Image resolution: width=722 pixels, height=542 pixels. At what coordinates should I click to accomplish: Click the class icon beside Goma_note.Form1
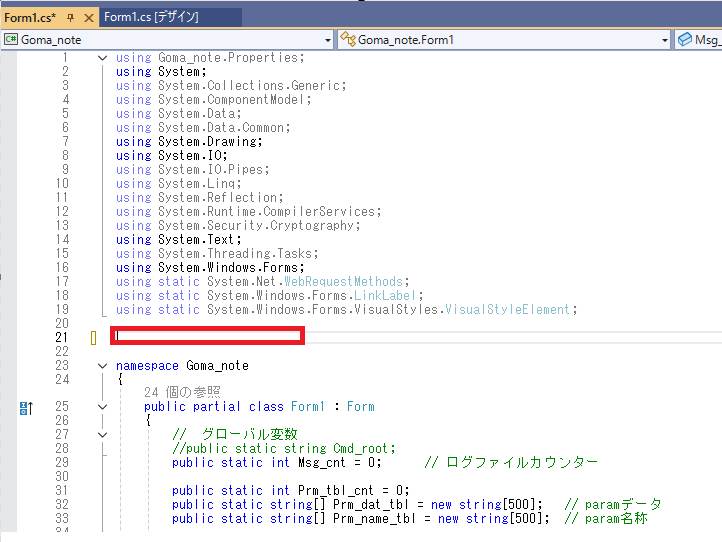[348, 40]
